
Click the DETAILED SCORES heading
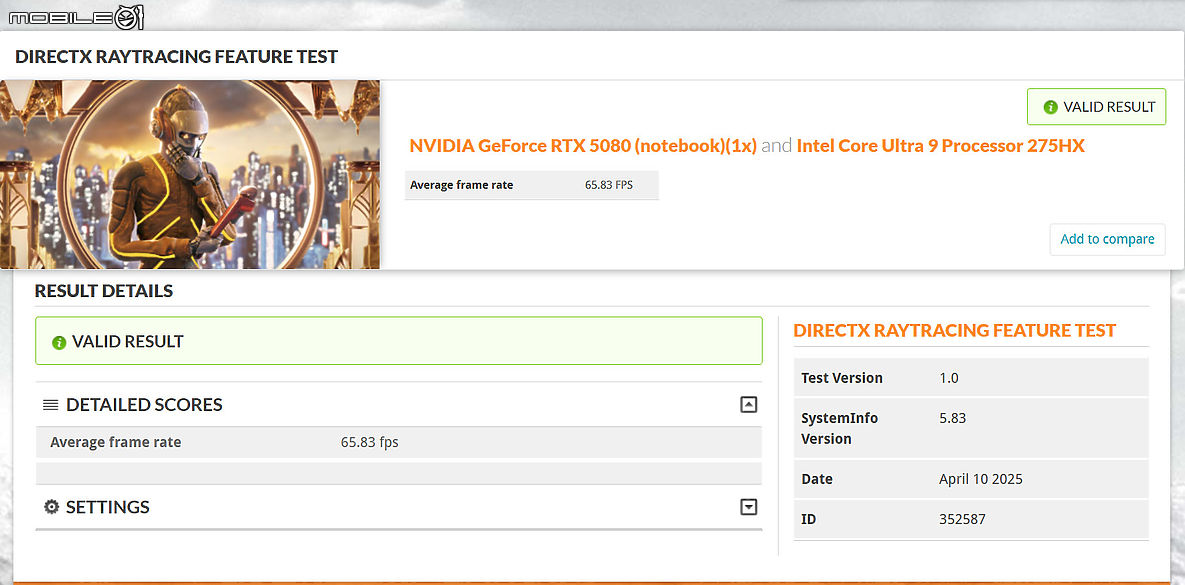[144, 405]
